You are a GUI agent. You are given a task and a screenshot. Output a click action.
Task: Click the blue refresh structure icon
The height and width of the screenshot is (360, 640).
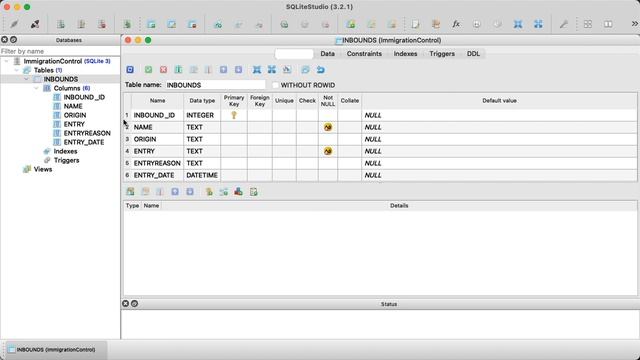[130, 70]
